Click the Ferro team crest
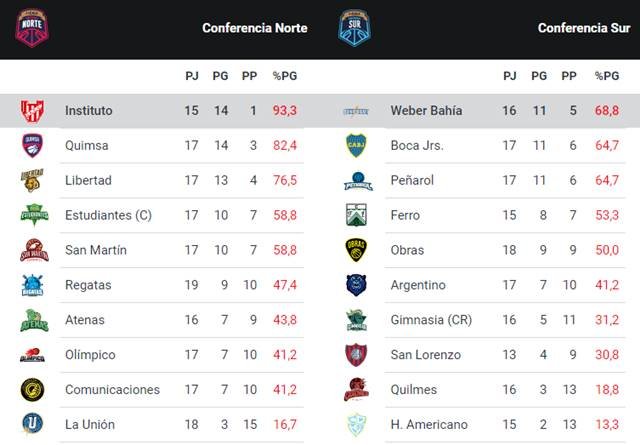640x445 pixels. coord(356,215)
